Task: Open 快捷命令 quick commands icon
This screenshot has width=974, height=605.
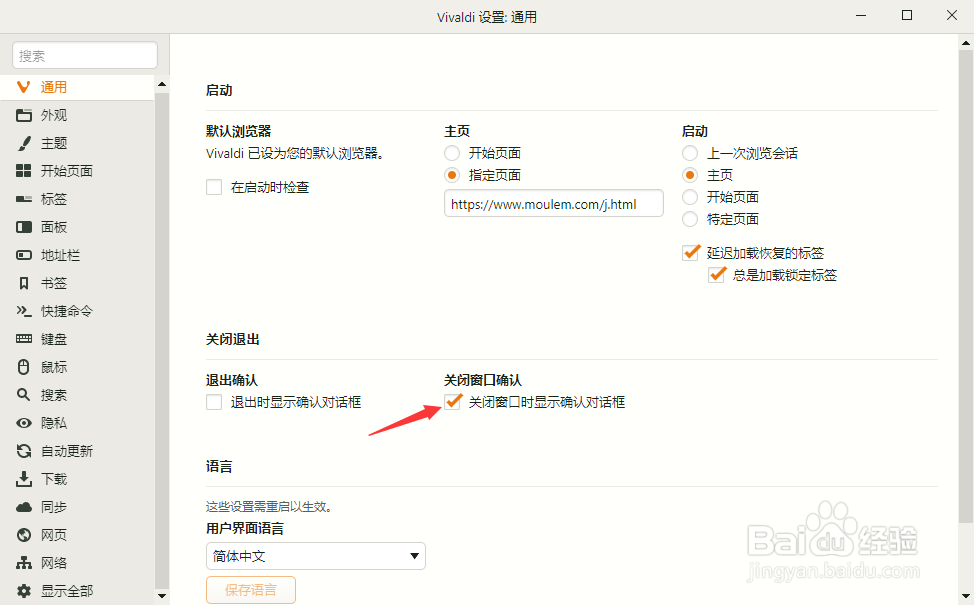Action: point(24,311)
